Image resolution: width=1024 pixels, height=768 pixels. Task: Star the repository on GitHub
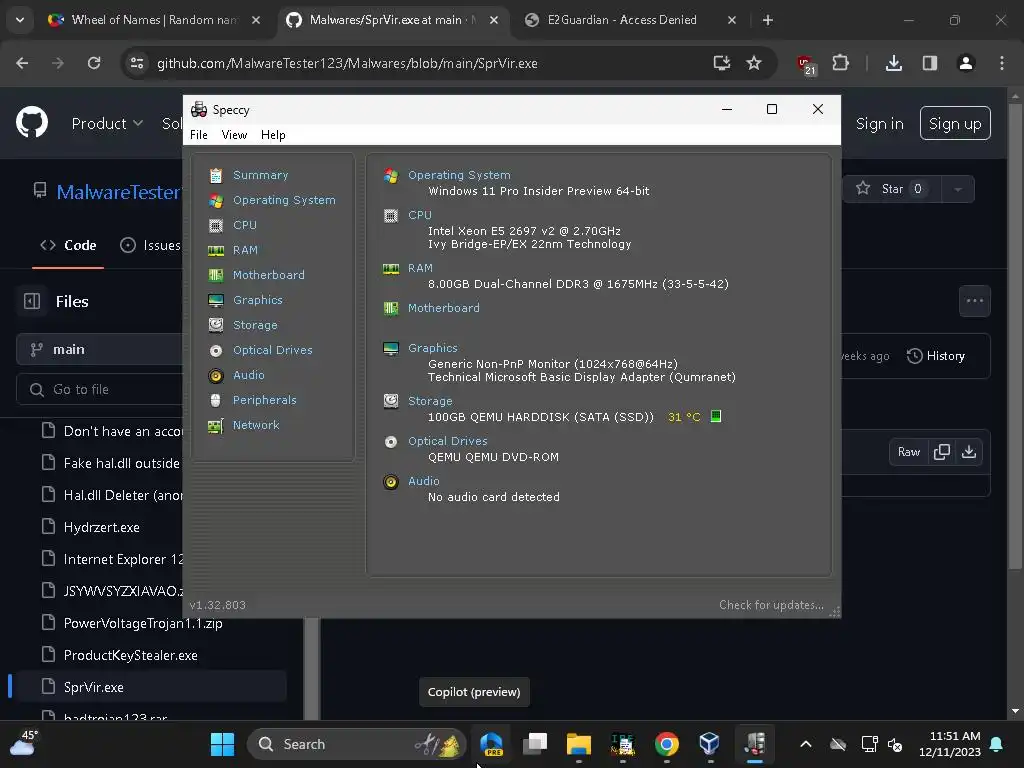pos(891,189)
